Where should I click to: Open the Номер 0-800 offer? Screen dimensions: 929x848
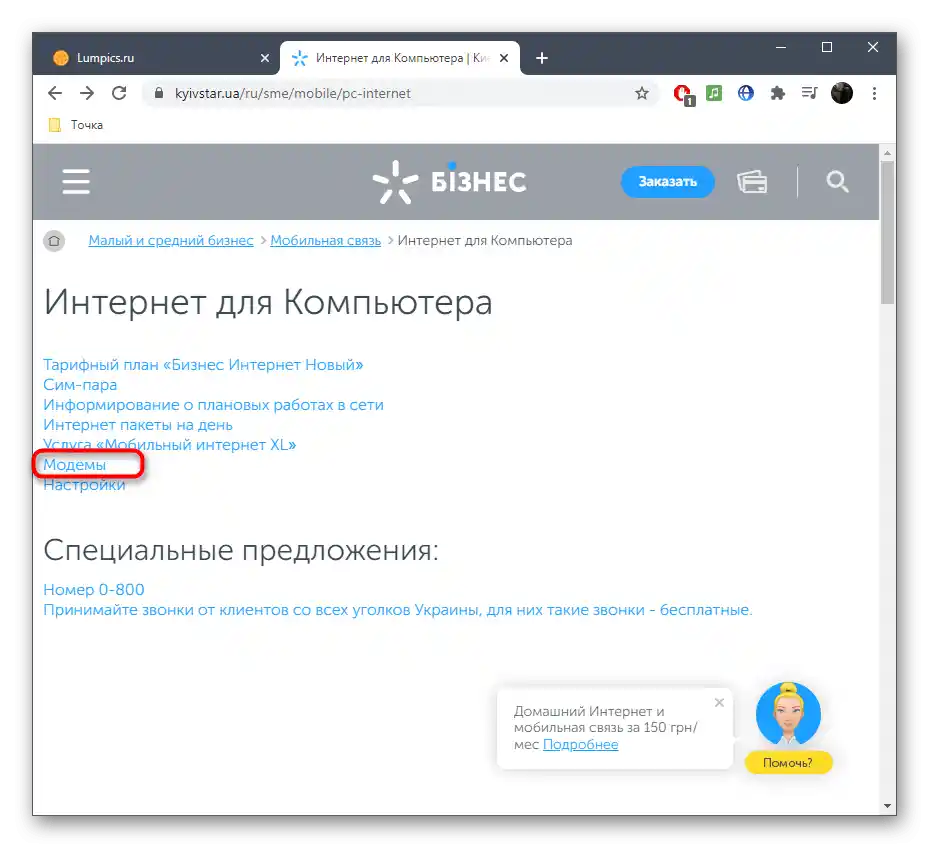[94, 590]
